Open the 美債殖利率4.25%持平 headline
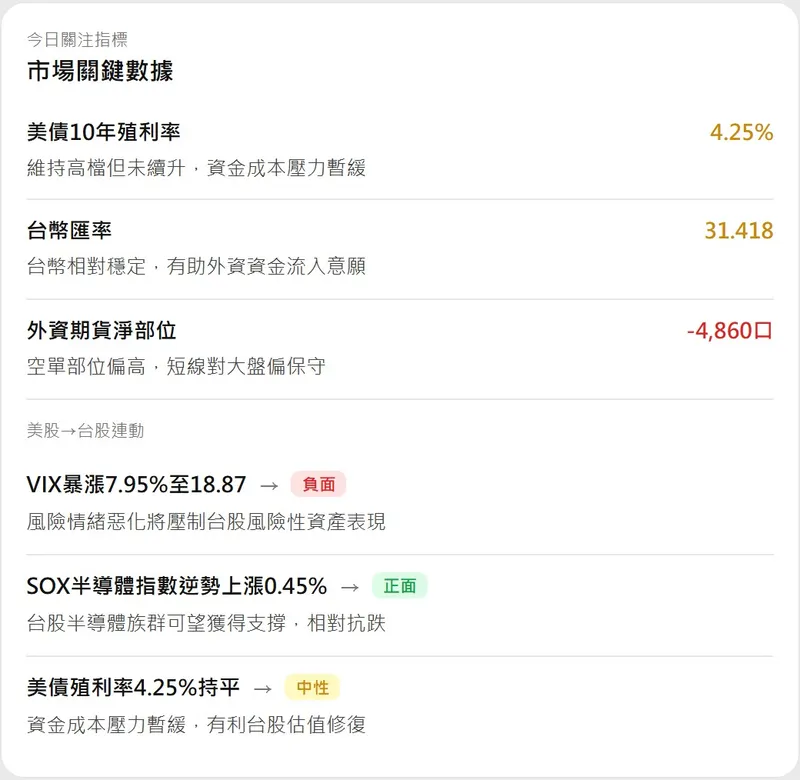Viewport: 800px width, 780px height. pos(133,688)
